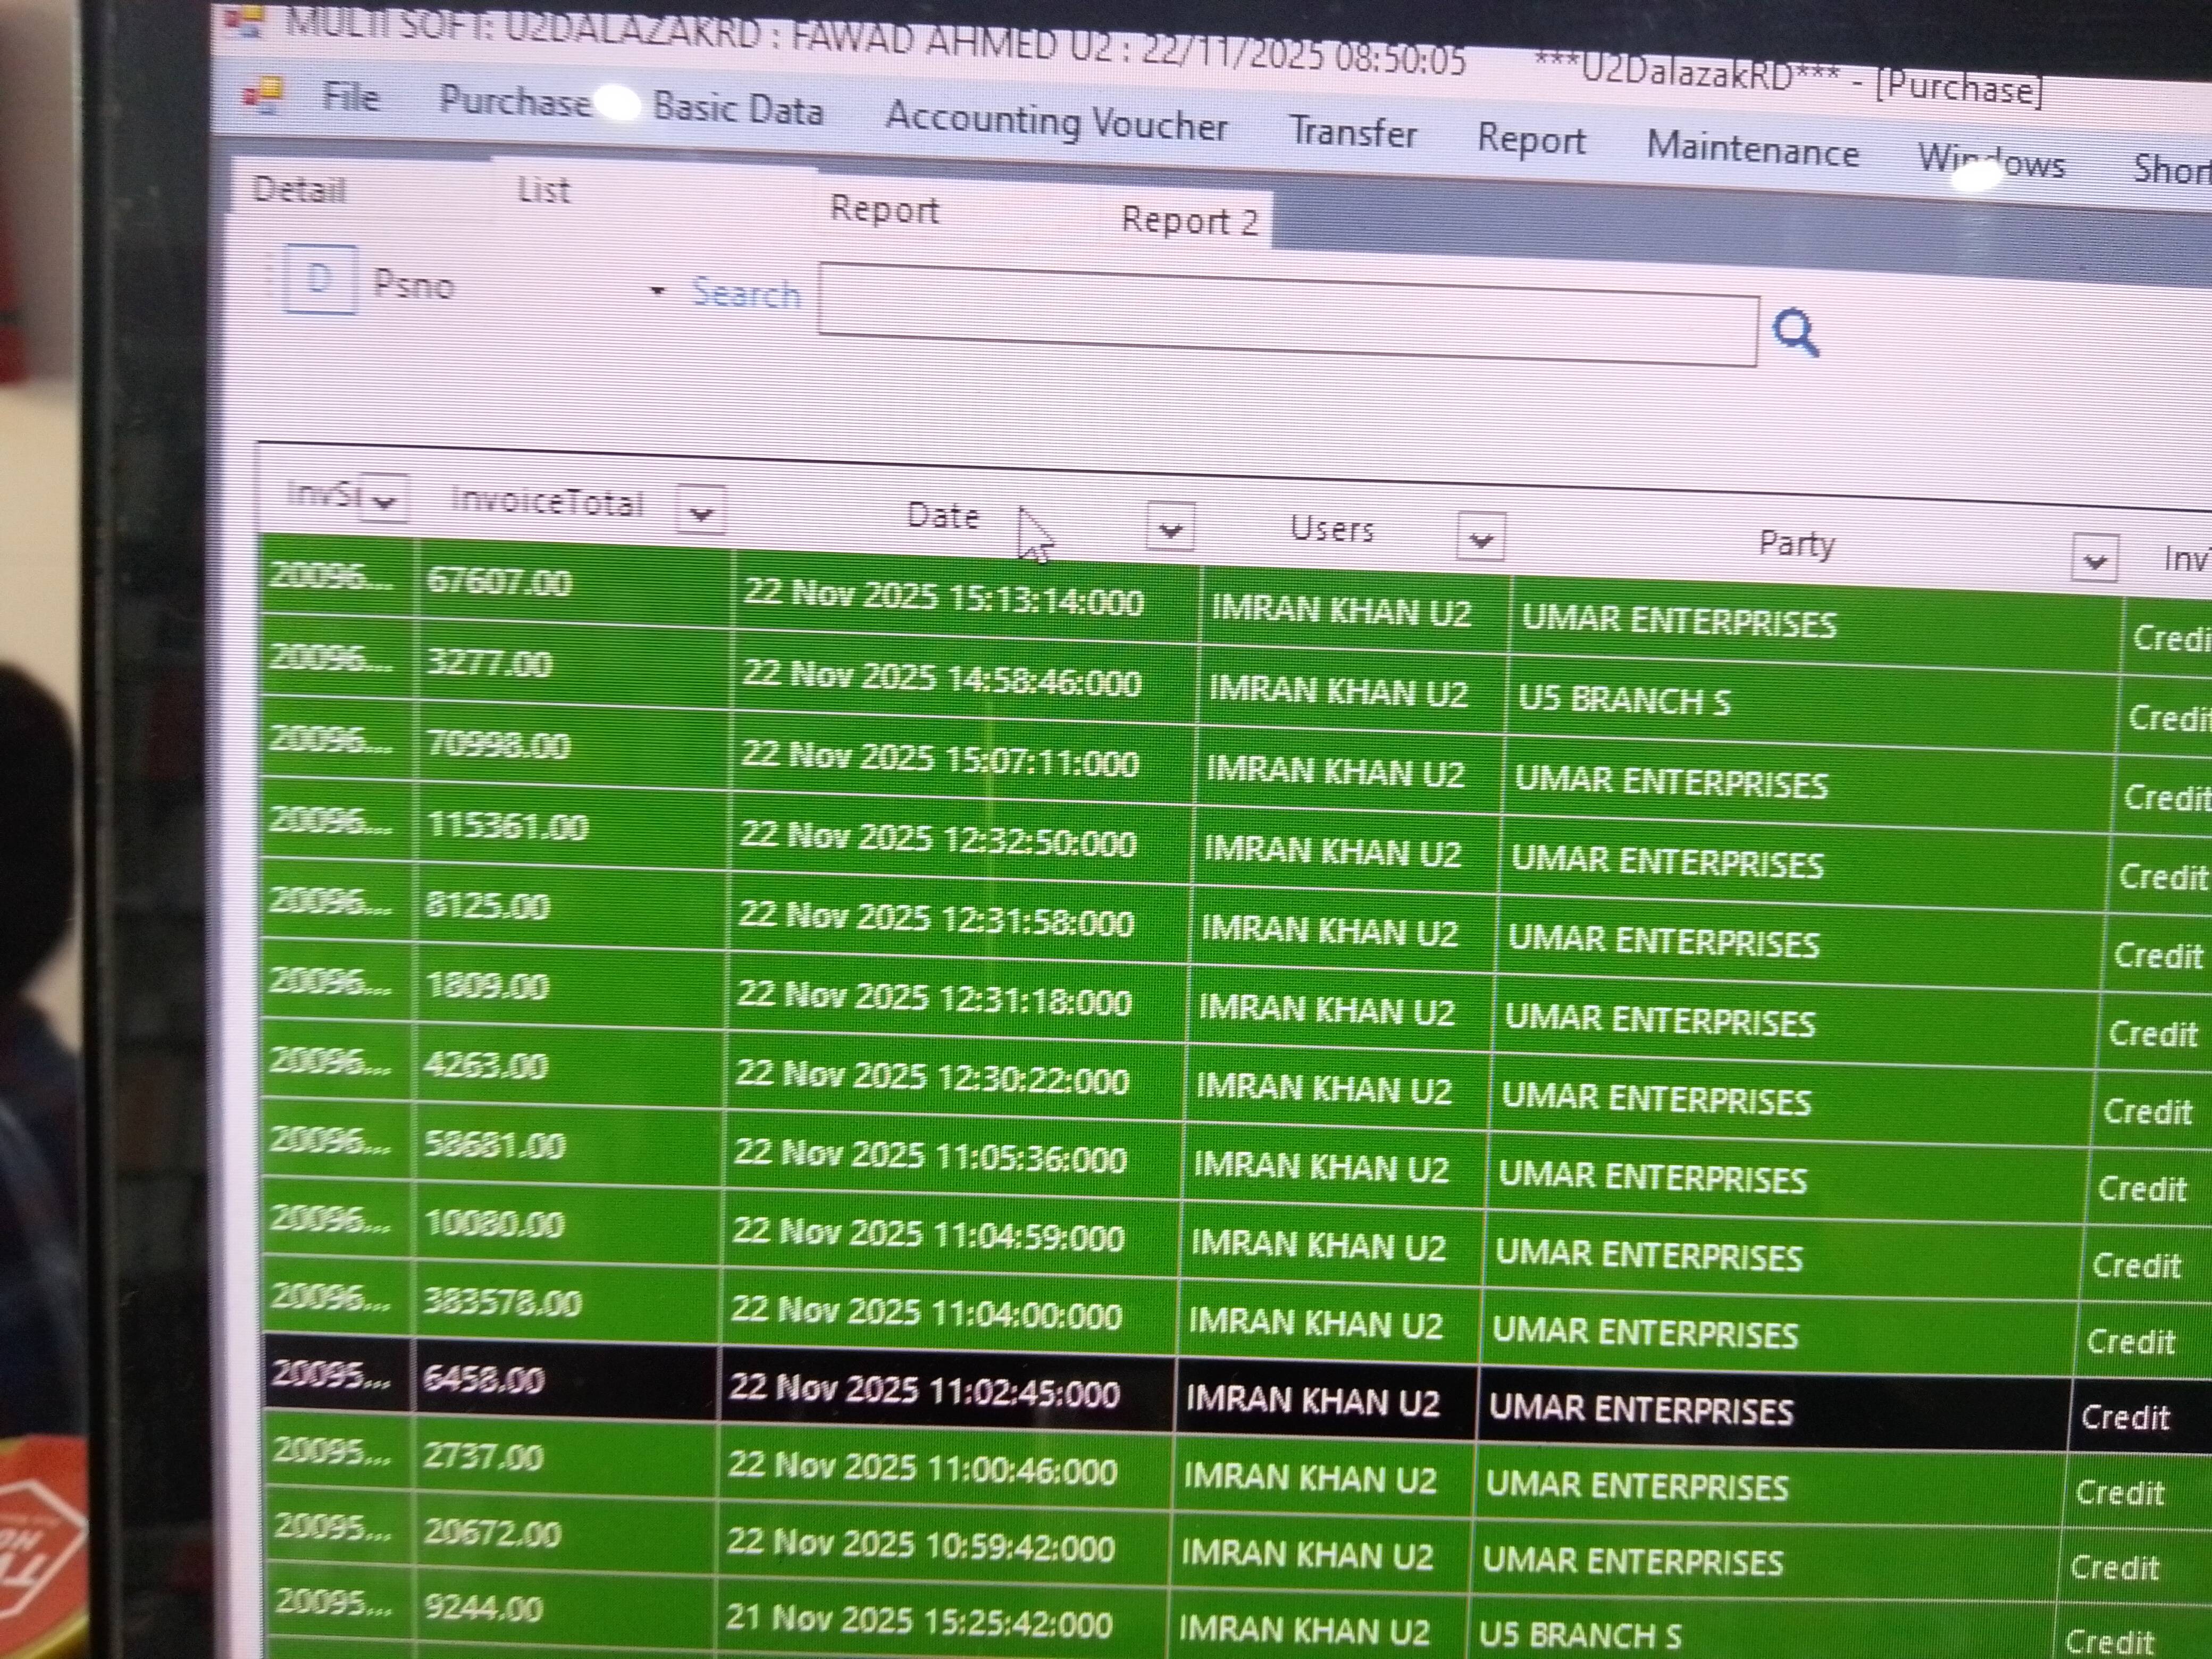This screenshot has height=1659, width=2212.
Task: Select the invoice row totaling 383578.00
Action: coord(502,1303)
